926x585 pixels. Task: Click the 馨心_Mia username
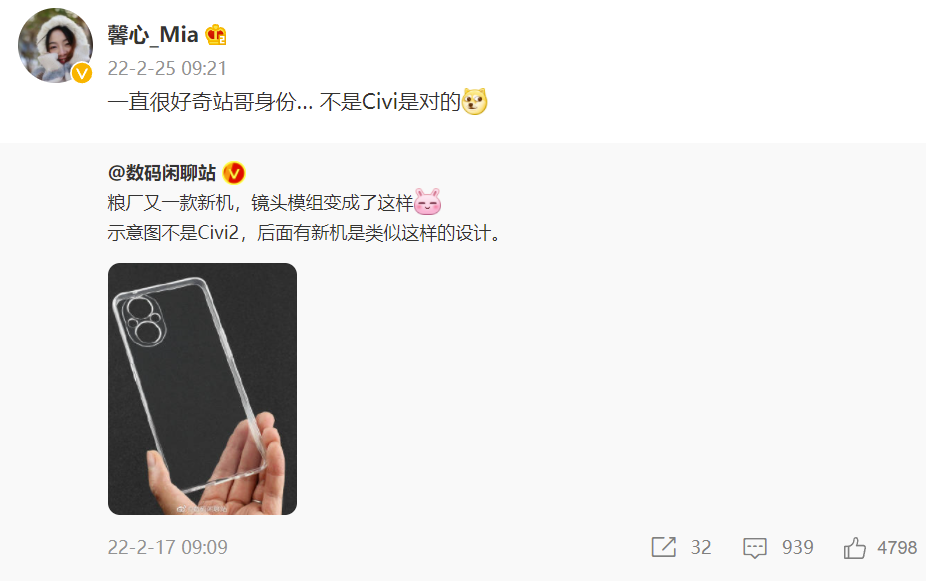pyautogui.click(x=153, y=35)
